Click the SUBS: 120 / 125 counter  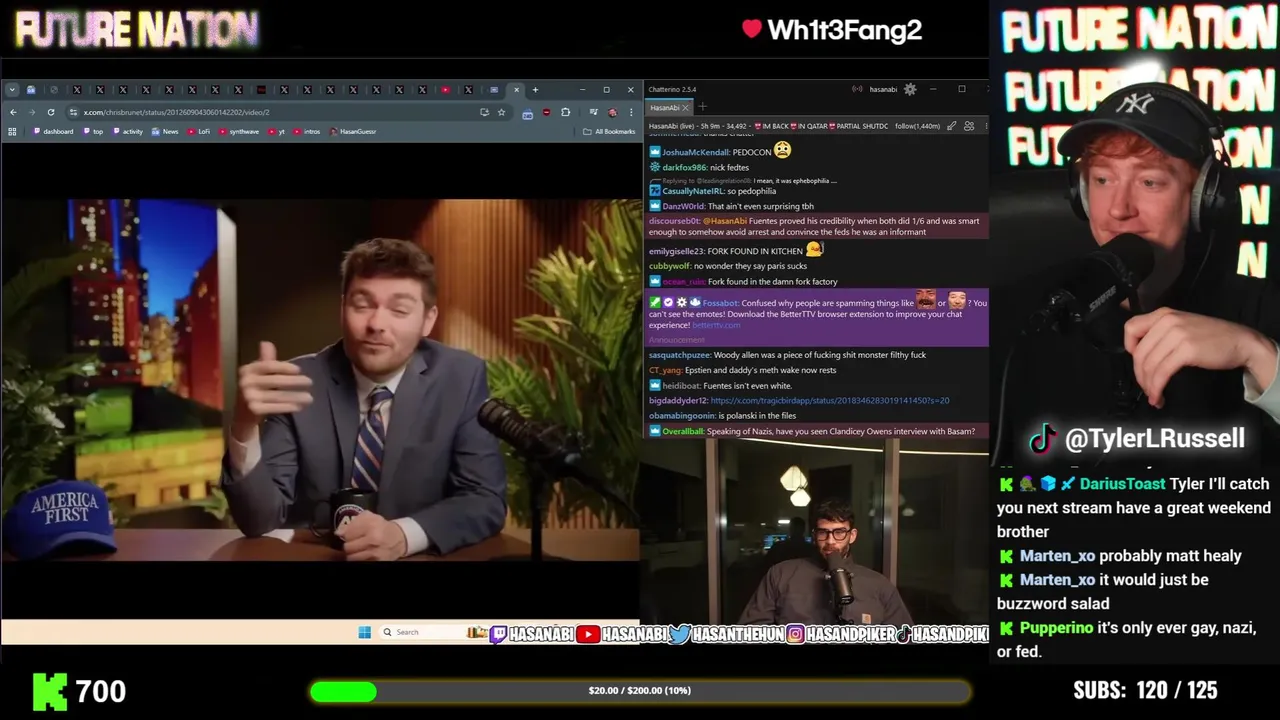point(1145,691)
